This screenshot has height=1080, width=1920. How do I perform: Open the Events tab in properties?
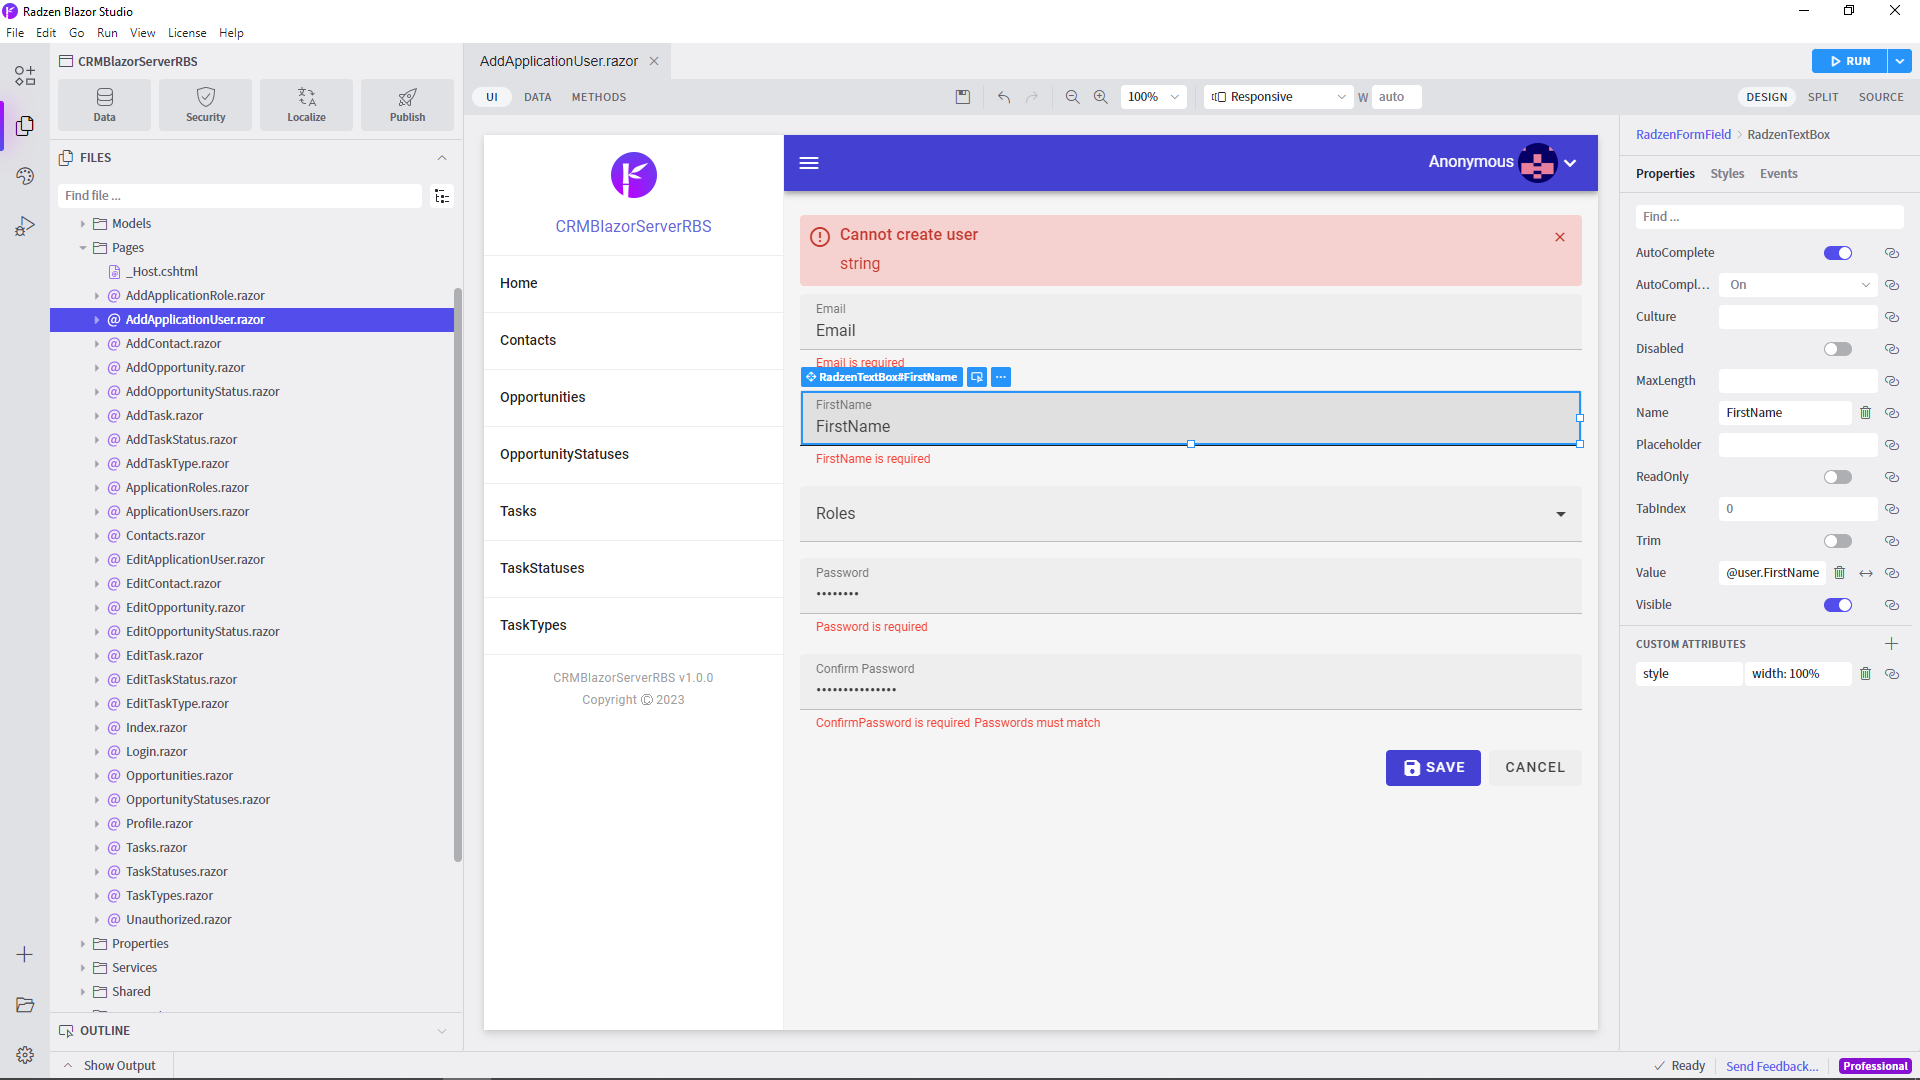click(x=1778, y=174)
